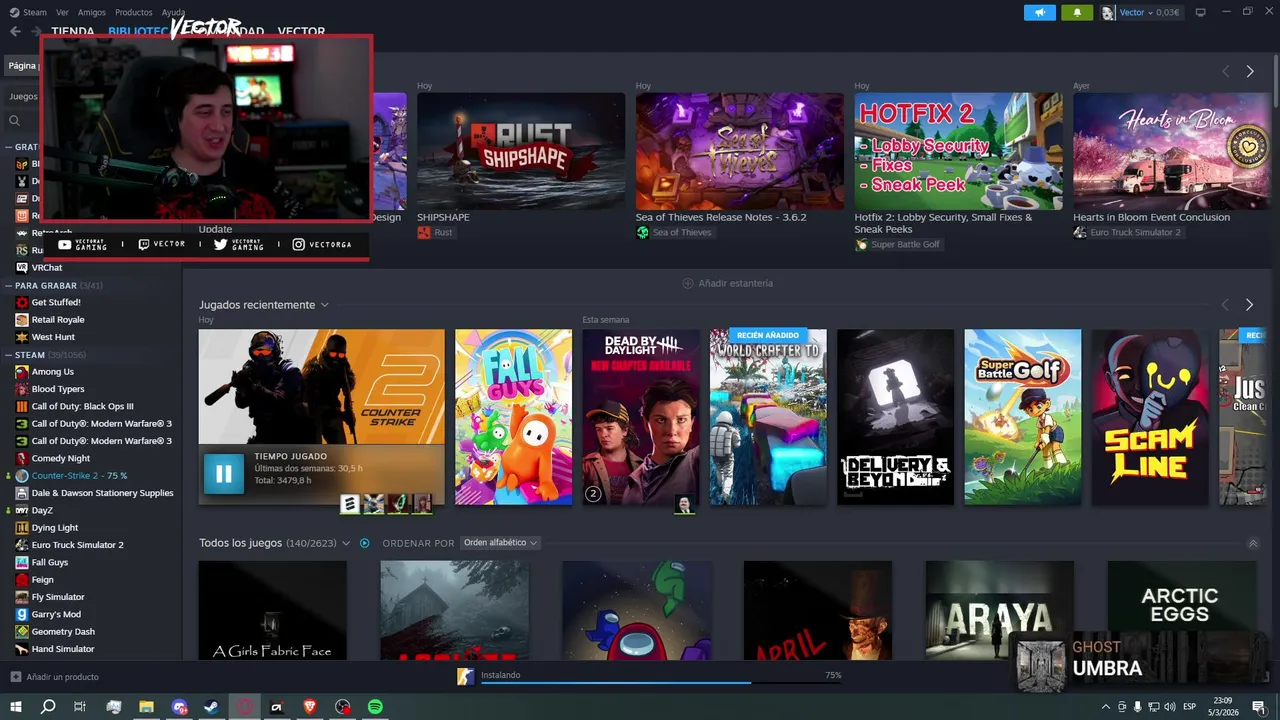Open the Among Us icon in sidebar
Viewport: 1280px width, 720px height.
pos(22,371)
